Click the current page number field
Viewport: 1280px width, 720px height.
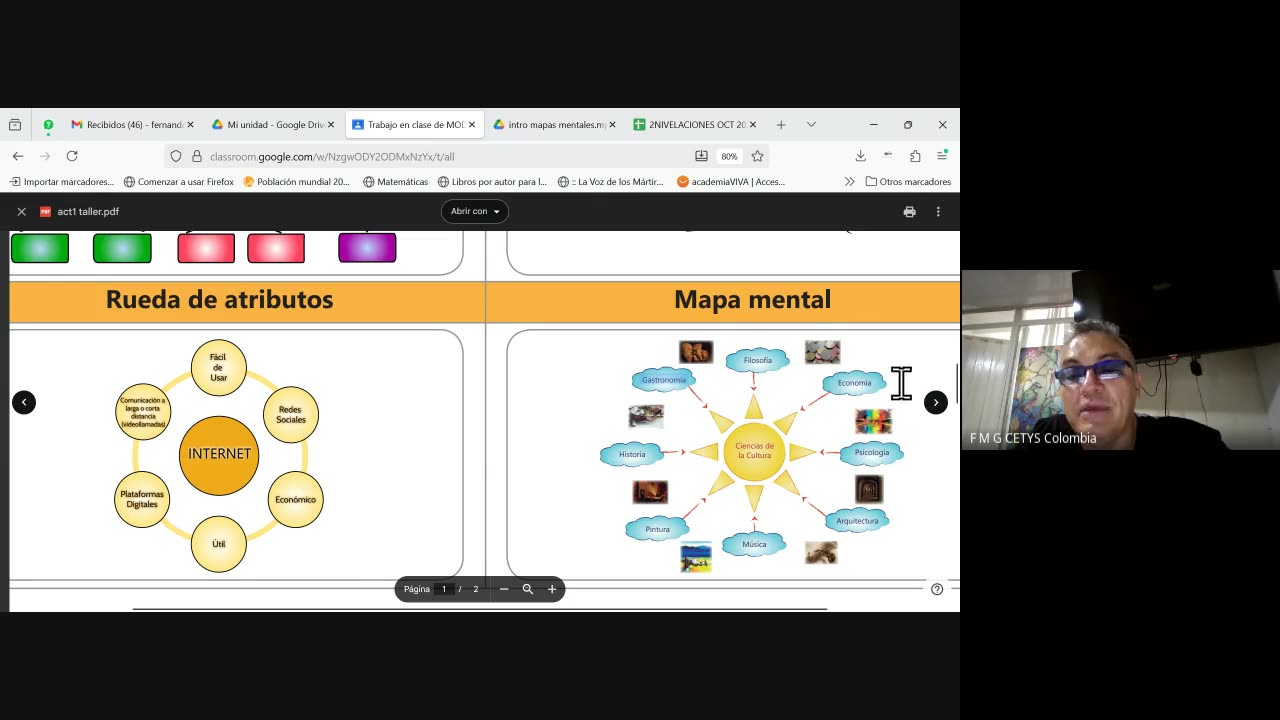(444, 589)
